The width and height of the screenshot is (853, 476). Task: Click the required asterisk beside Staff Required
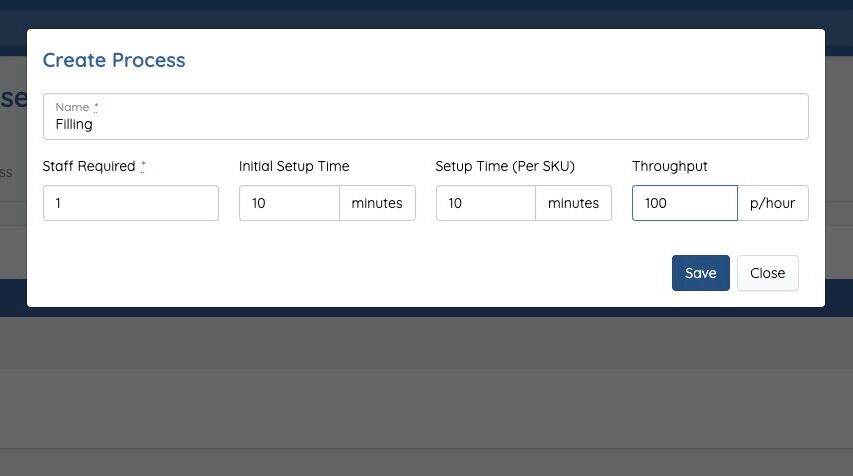pos(143,165)
